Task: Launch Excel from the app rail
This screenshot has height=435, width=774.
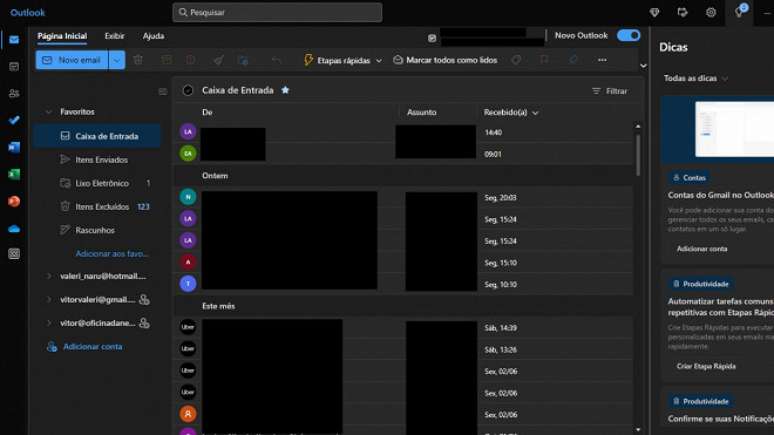Action: coord(14,174)
